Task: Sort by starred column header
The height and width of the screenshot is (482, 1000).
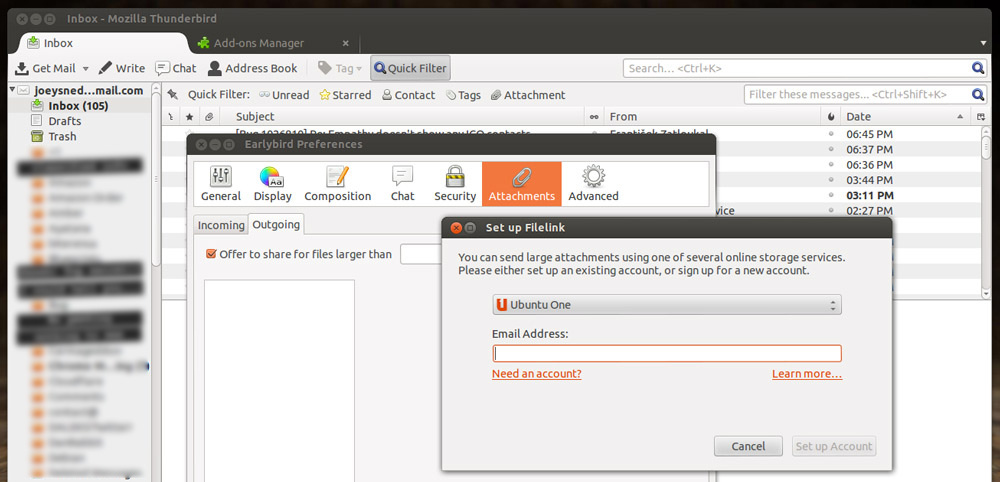Action: (189, 117)
